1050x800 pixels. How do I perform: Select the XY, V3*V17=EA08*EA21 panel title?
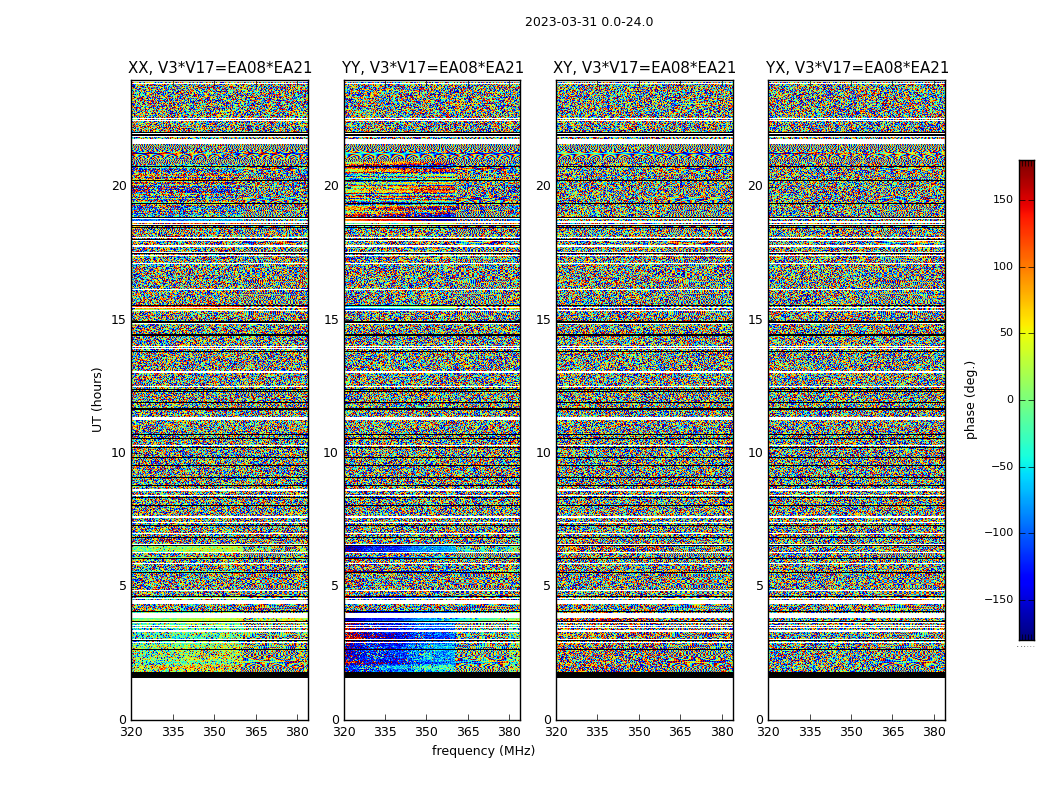click(644, 68)
